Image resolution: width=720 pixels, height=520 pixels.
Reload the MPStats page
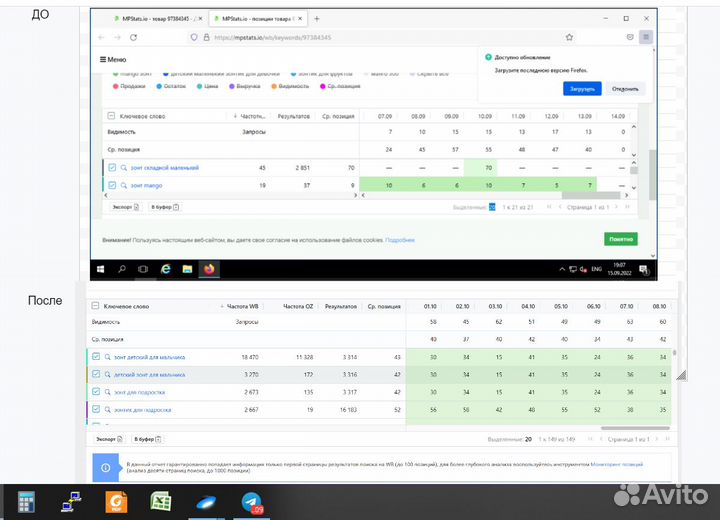click(133, 37)
